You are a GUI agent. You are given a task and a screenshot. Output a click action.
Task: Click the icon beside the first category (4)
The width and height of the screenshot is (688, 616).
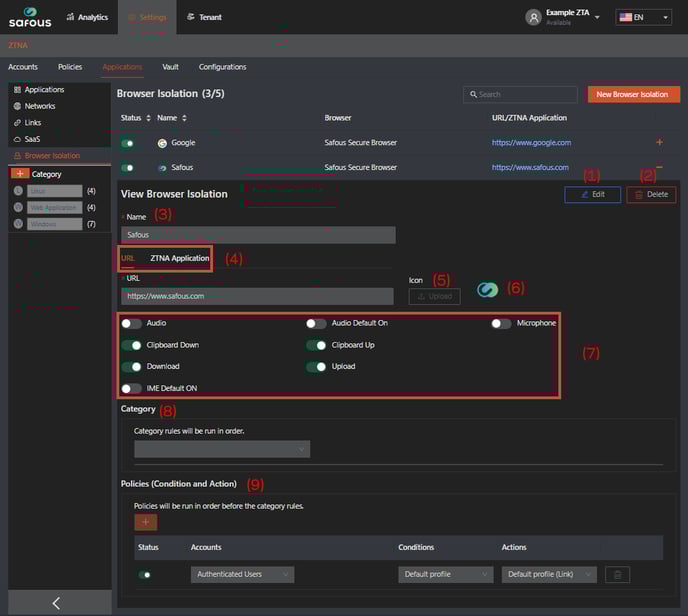click(x=18, y=190)
